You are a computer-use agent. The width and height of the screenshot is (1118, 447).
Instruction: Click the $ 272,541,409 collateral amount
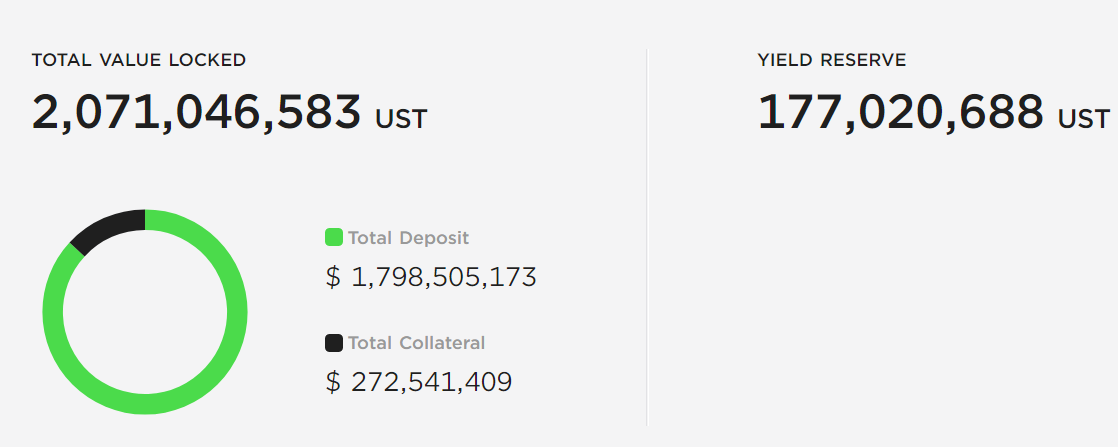[419, 382]
